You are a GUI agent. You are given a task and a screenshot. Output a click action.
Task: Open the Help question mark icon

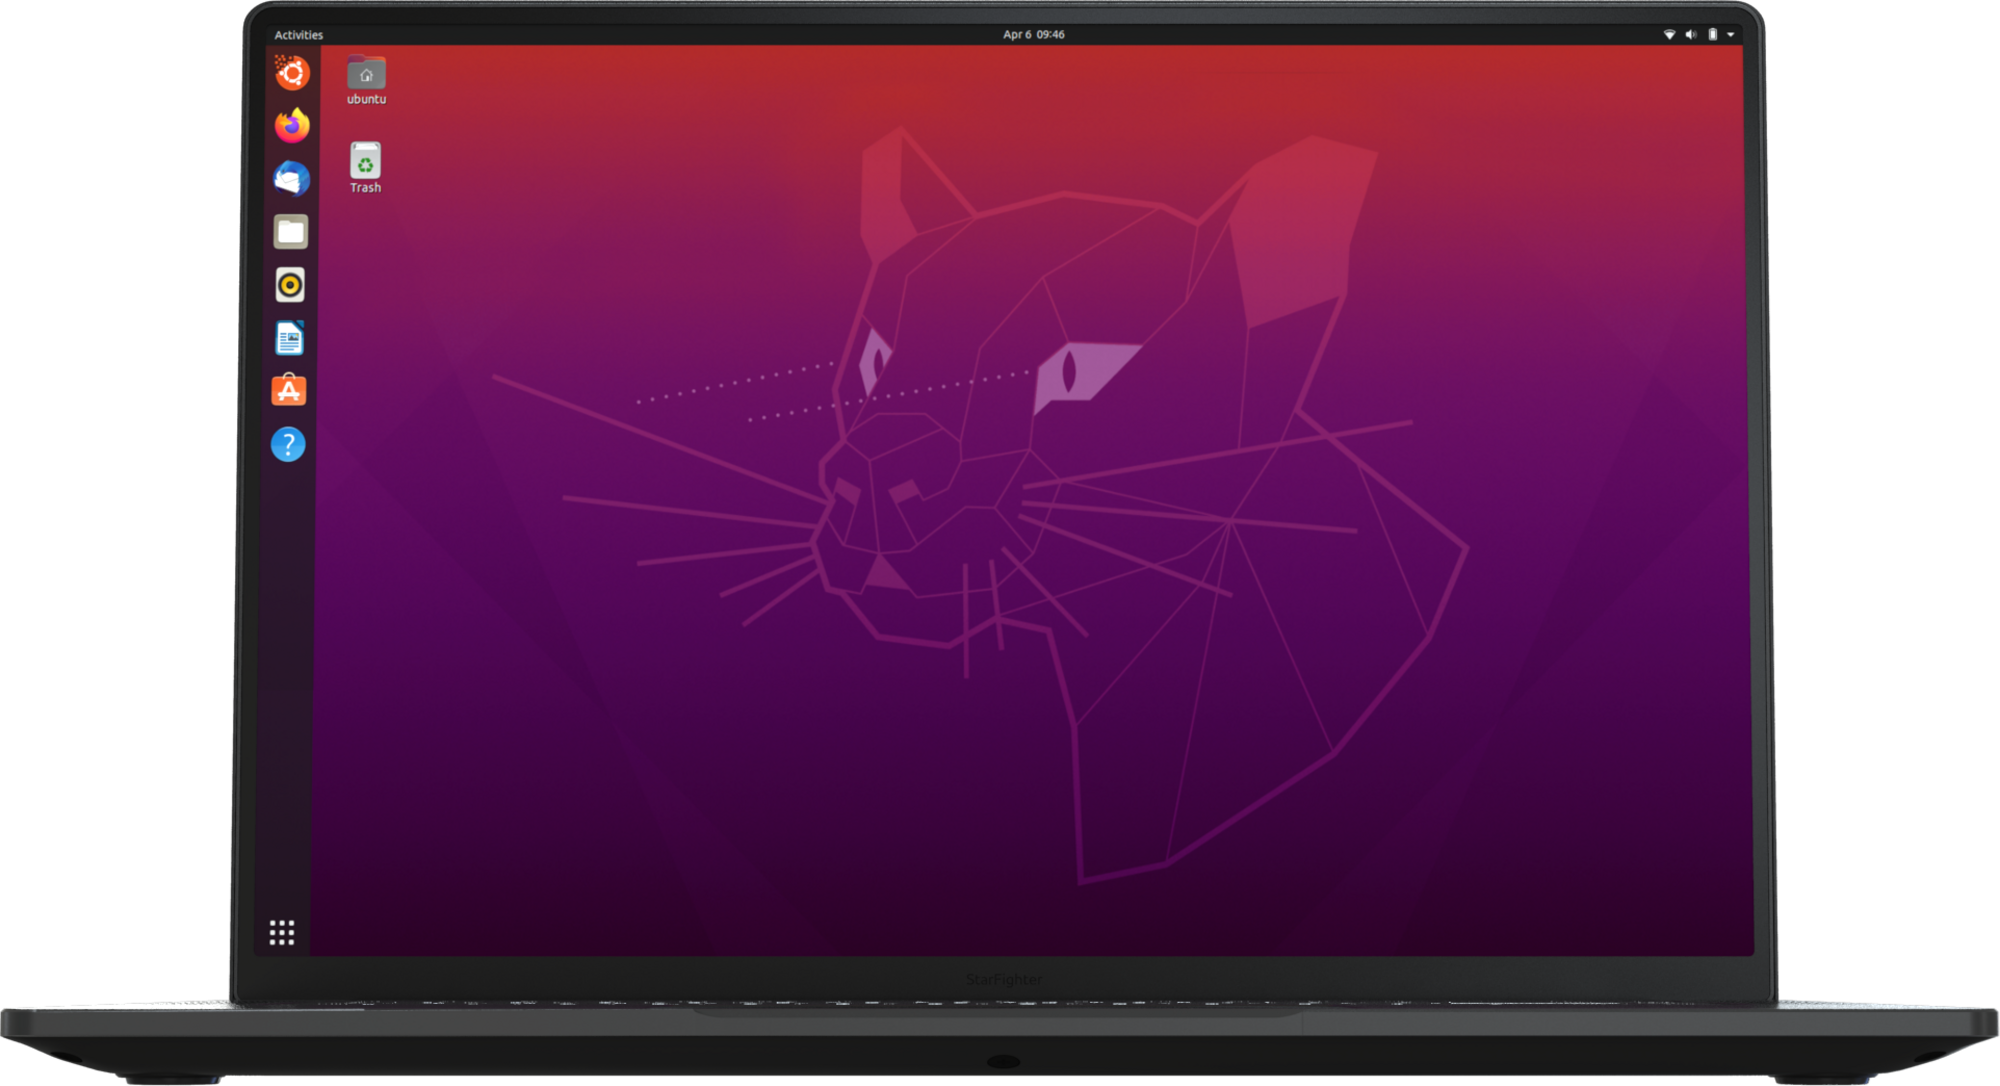[x=288, y=444]
